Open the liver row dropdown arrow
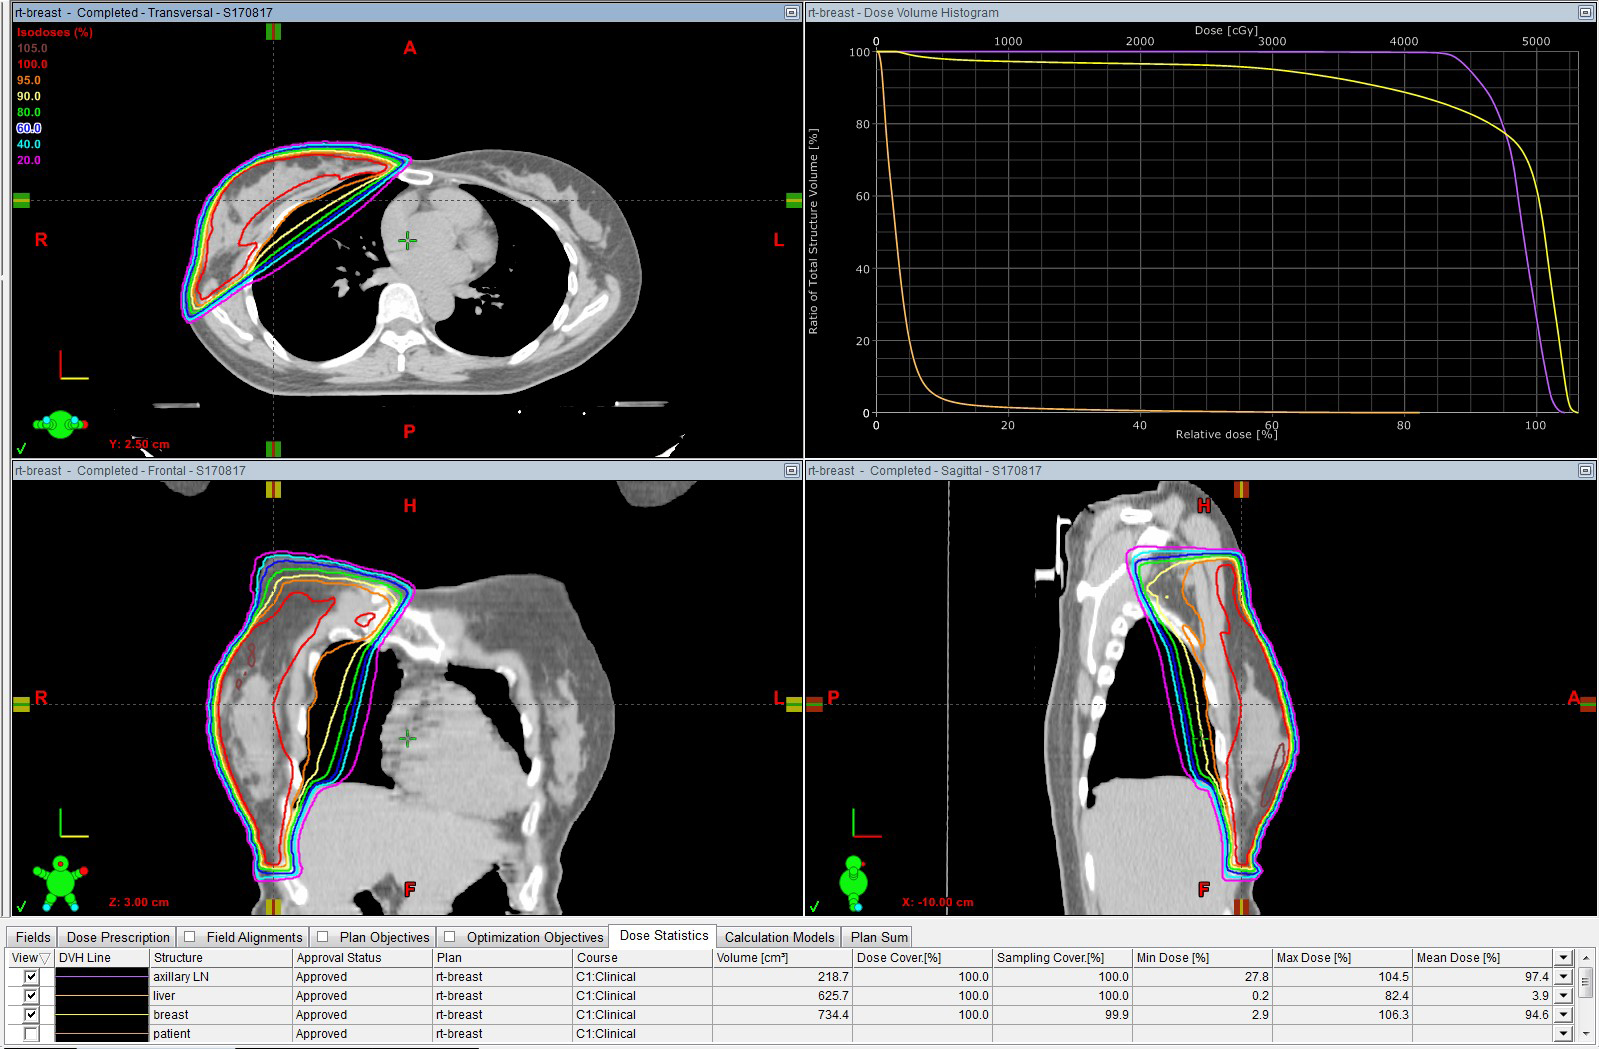The height and width of the screenshot is (1049, 1599). point(1564,996)
